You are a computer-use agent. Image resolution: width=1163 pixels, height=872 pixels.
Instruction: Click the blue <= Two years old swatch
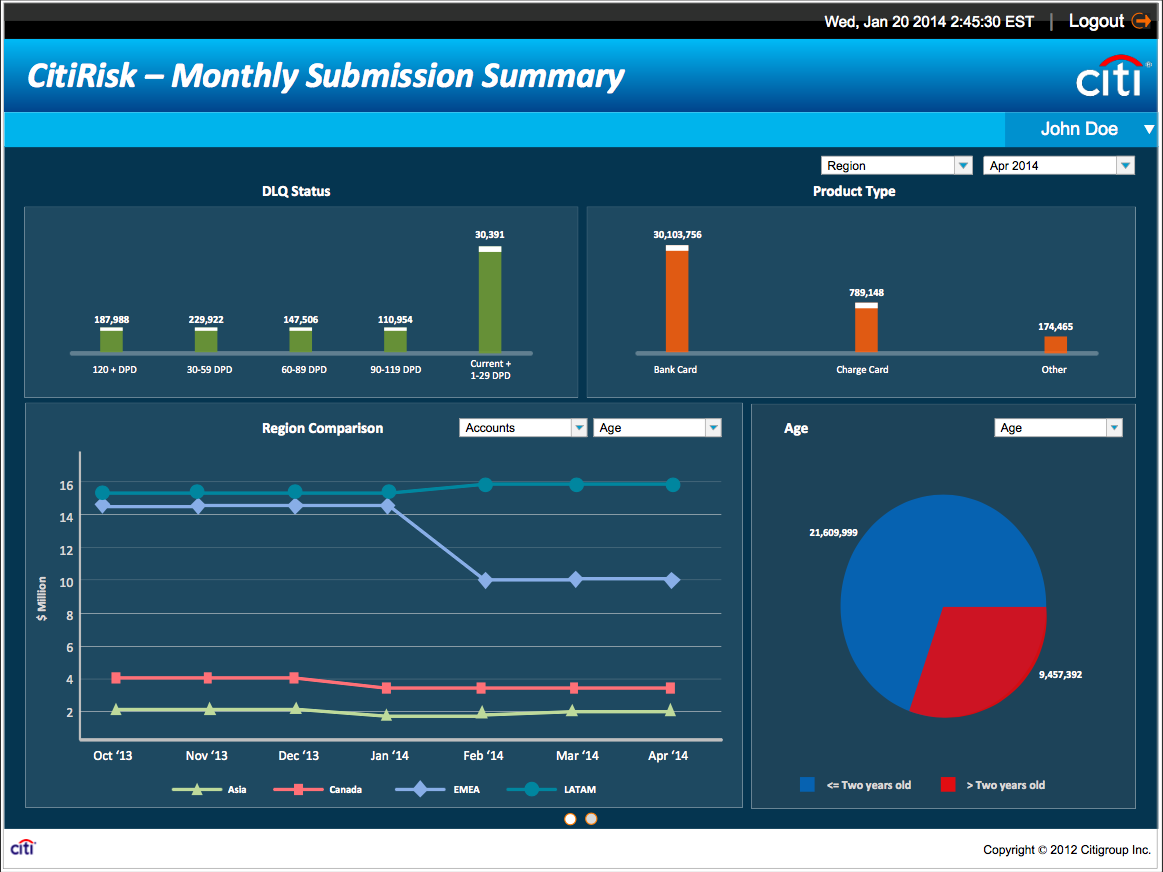click(807, 785)
